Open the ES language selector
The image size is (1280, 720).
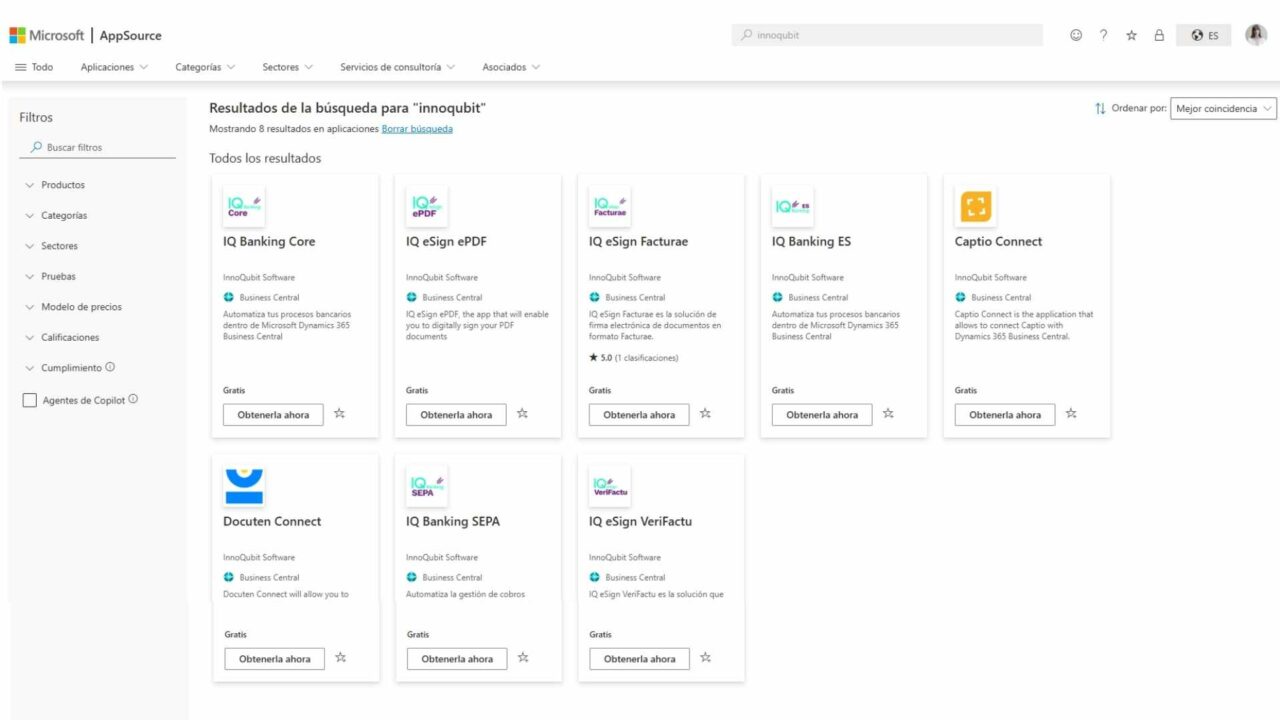1204,35
